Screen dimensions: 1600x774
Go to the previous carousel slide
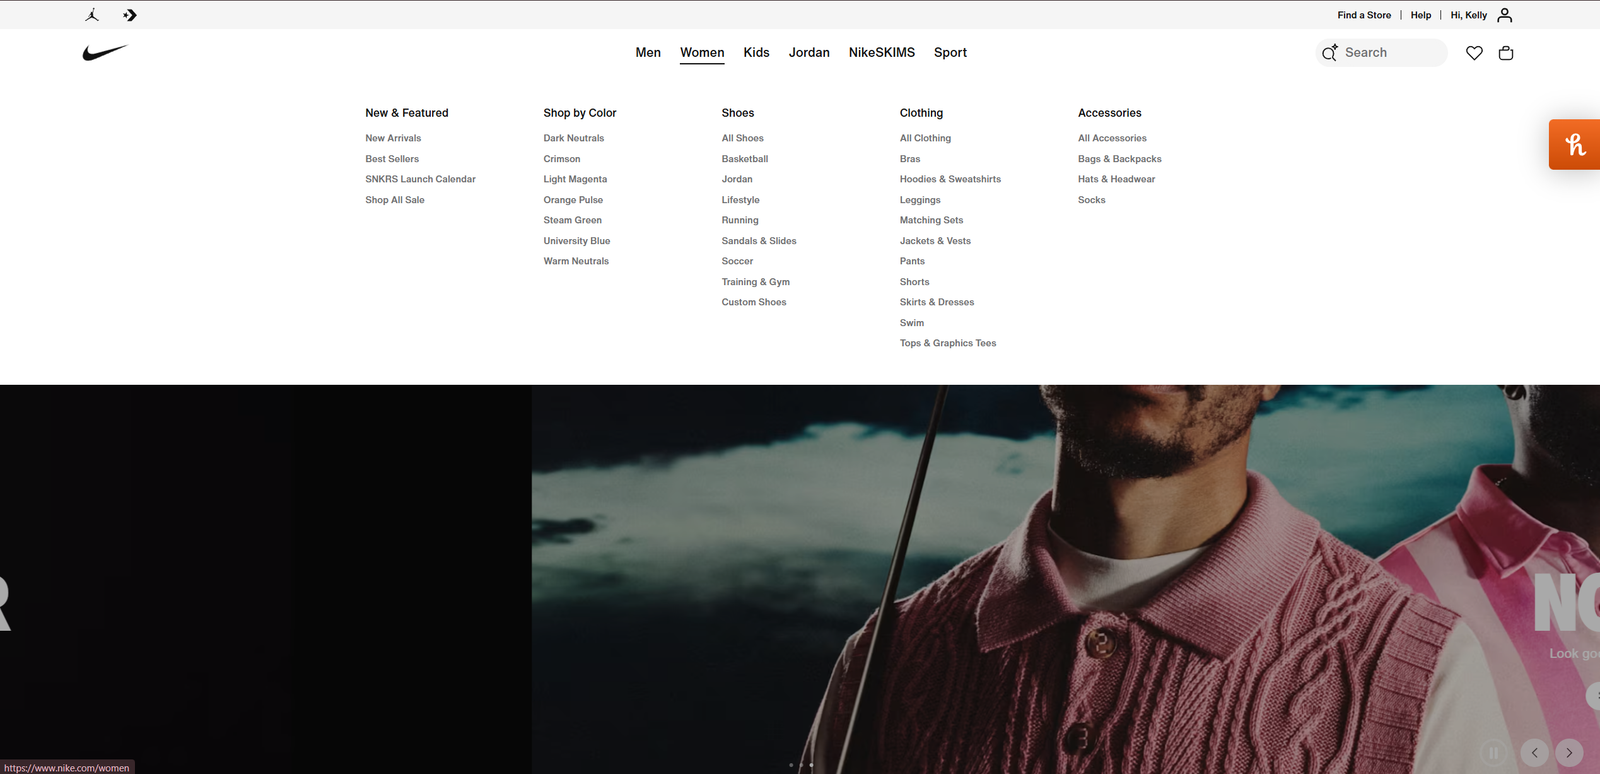coord(1534,753)
